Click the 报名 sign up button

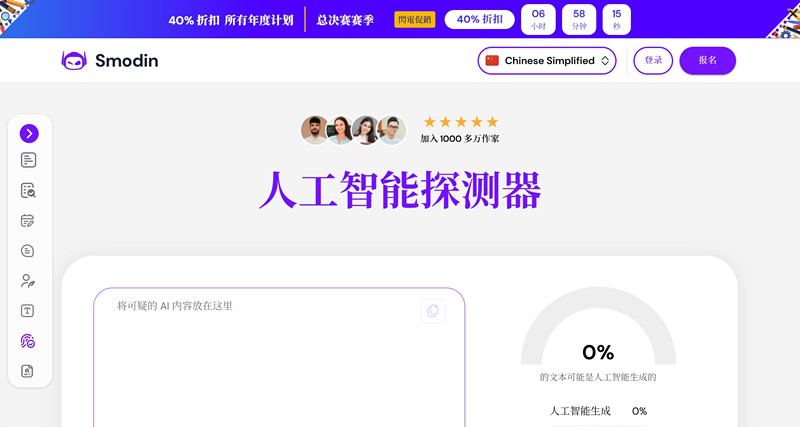pos(708,61)
